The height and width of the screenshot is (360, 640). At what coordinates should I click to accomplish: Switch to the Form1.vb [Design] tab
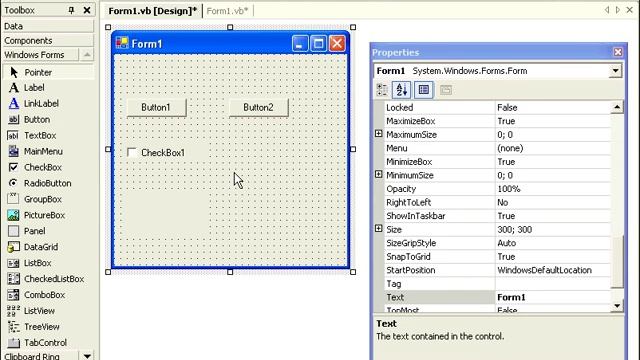click(x=152, y=11)
